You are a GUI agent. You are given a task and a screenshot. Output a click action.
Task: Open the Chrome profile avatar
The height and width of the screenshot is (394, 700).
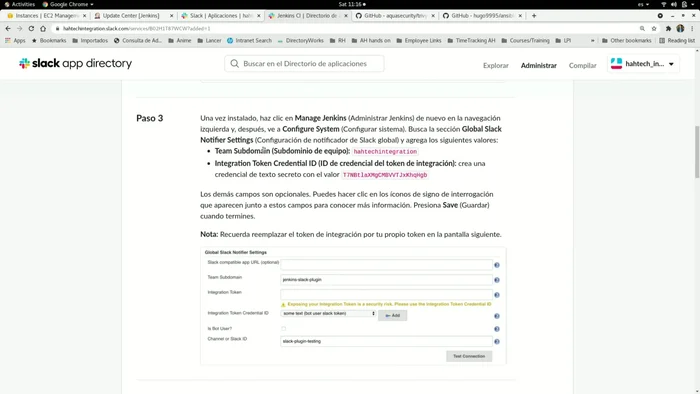coord(680,28)
